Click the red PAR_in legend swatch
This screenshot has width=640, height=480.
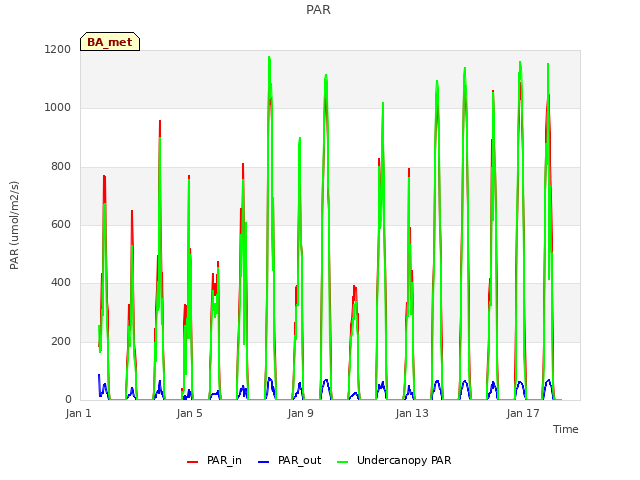(x=192, y=462)
